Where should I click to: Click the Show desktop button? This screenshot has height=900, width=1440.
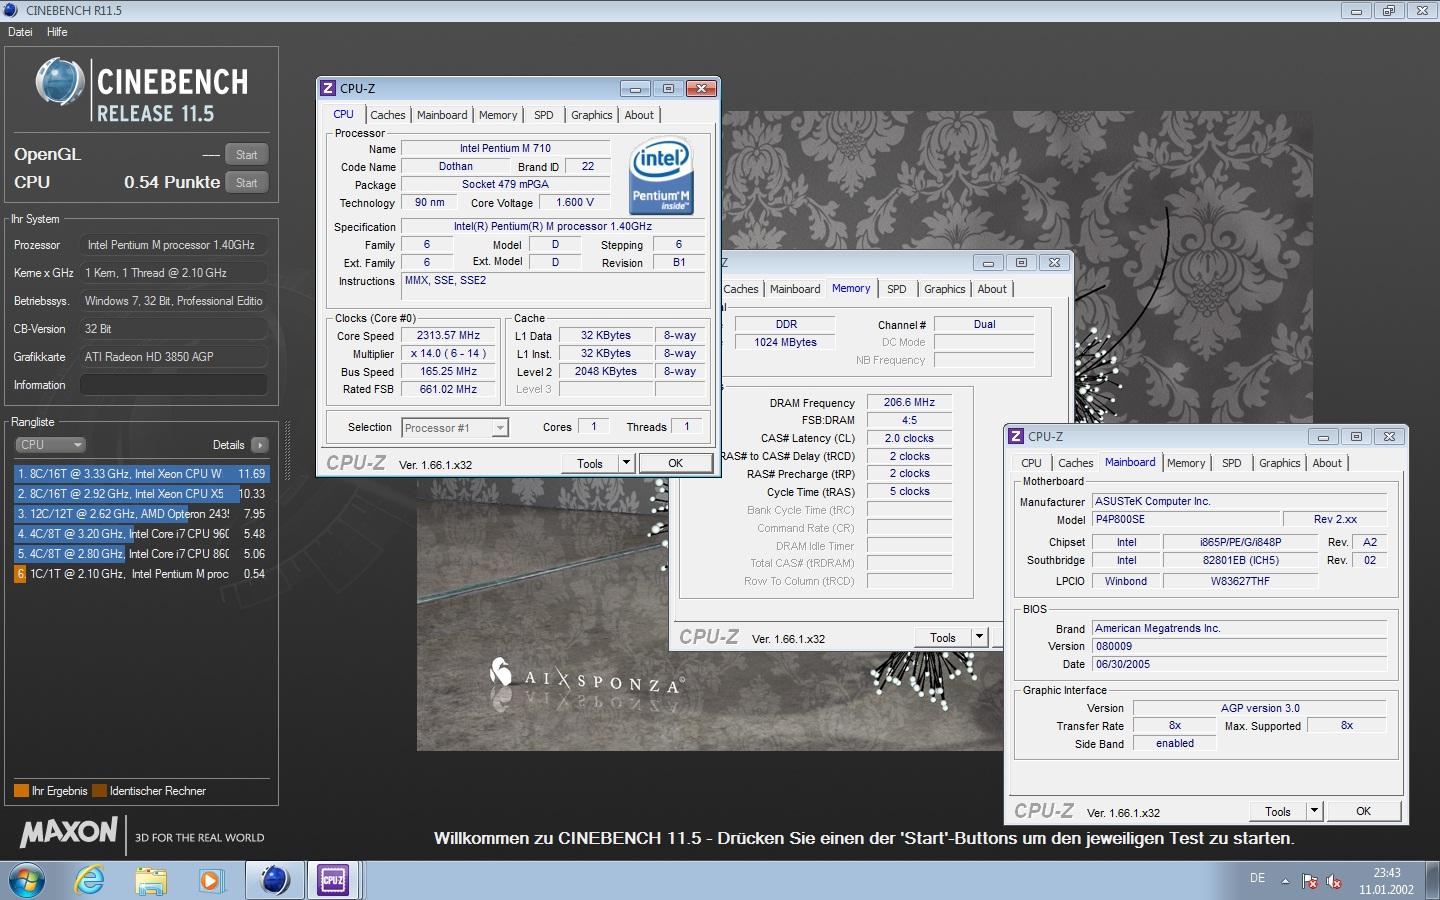[x=1433, y=880]
